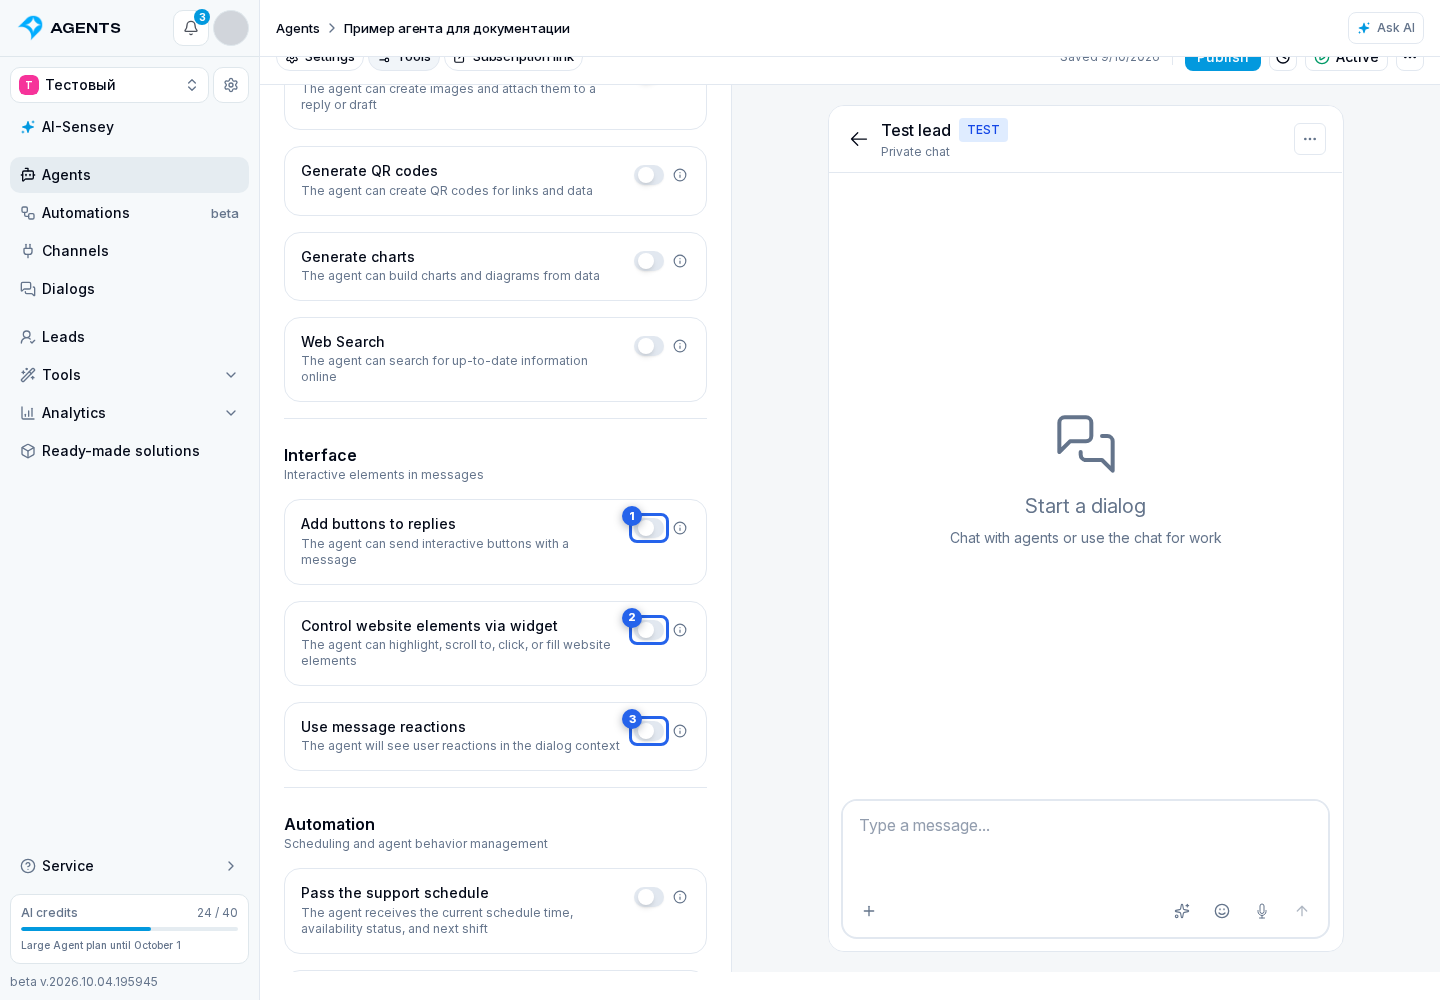Image resolution: width=1440 pixels, height=1000 pixels.
Task: Click the plus attachment icon in chat
Action: click(869, 911)
